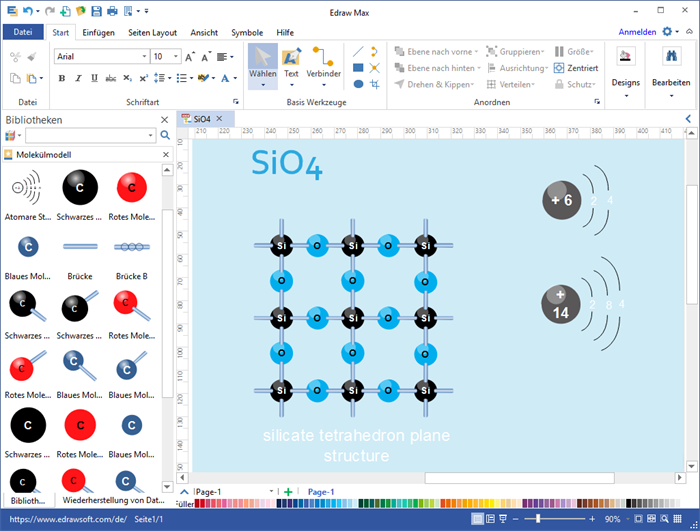Toggle bold text formatting

[62, 78]
